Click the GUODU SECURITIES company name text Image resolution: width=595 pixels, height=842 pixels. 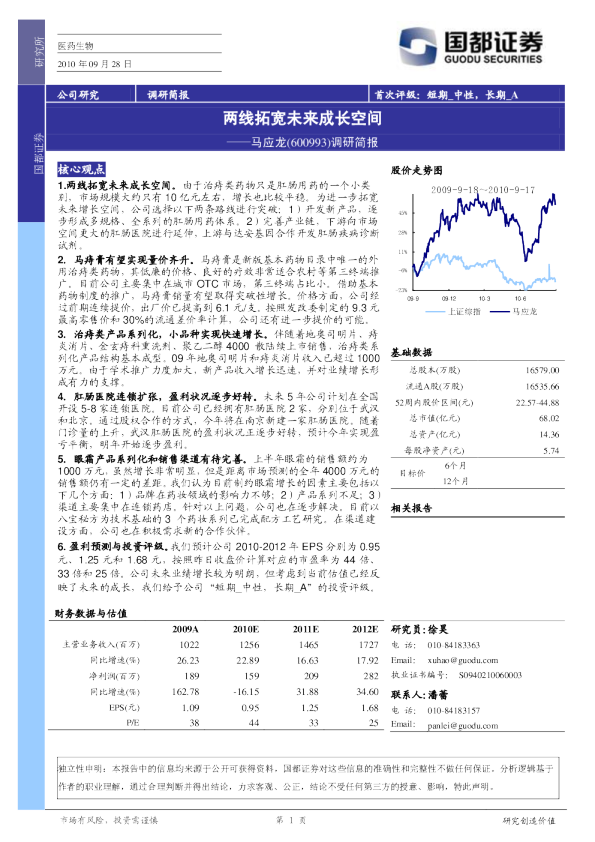click(493, 59)
